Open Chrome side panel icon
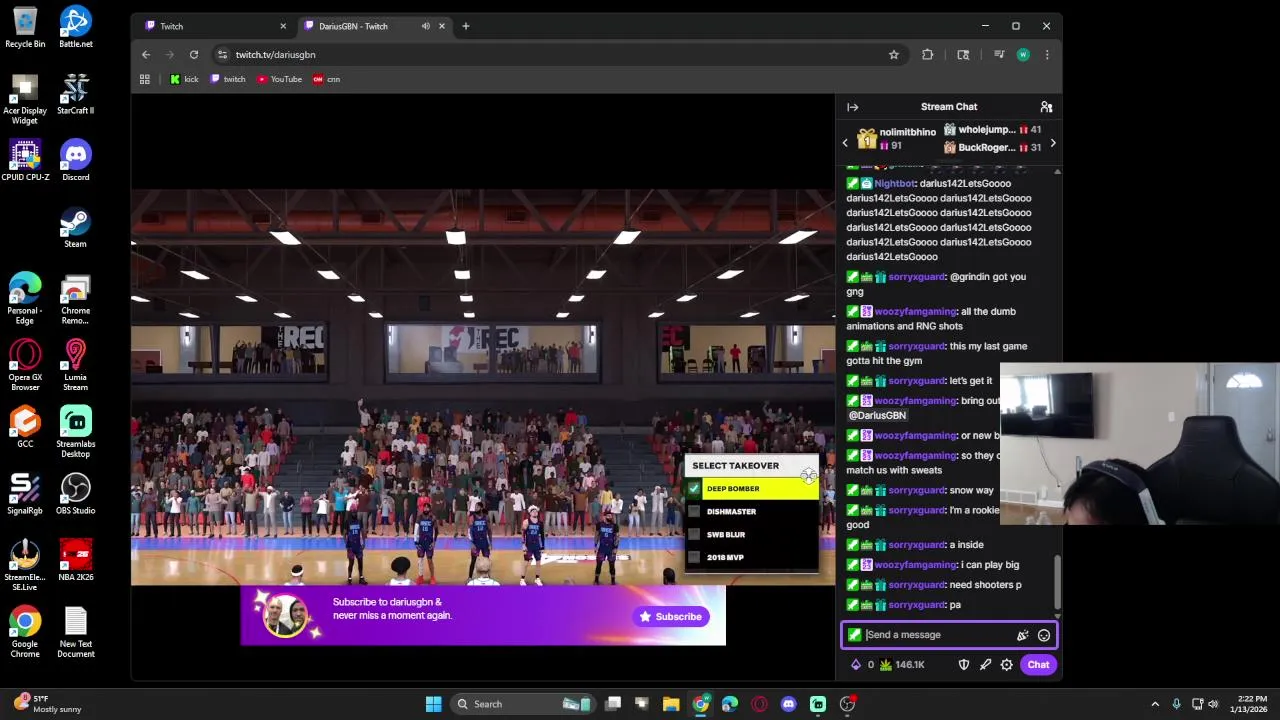1280x720 pixels. point(963,55)
